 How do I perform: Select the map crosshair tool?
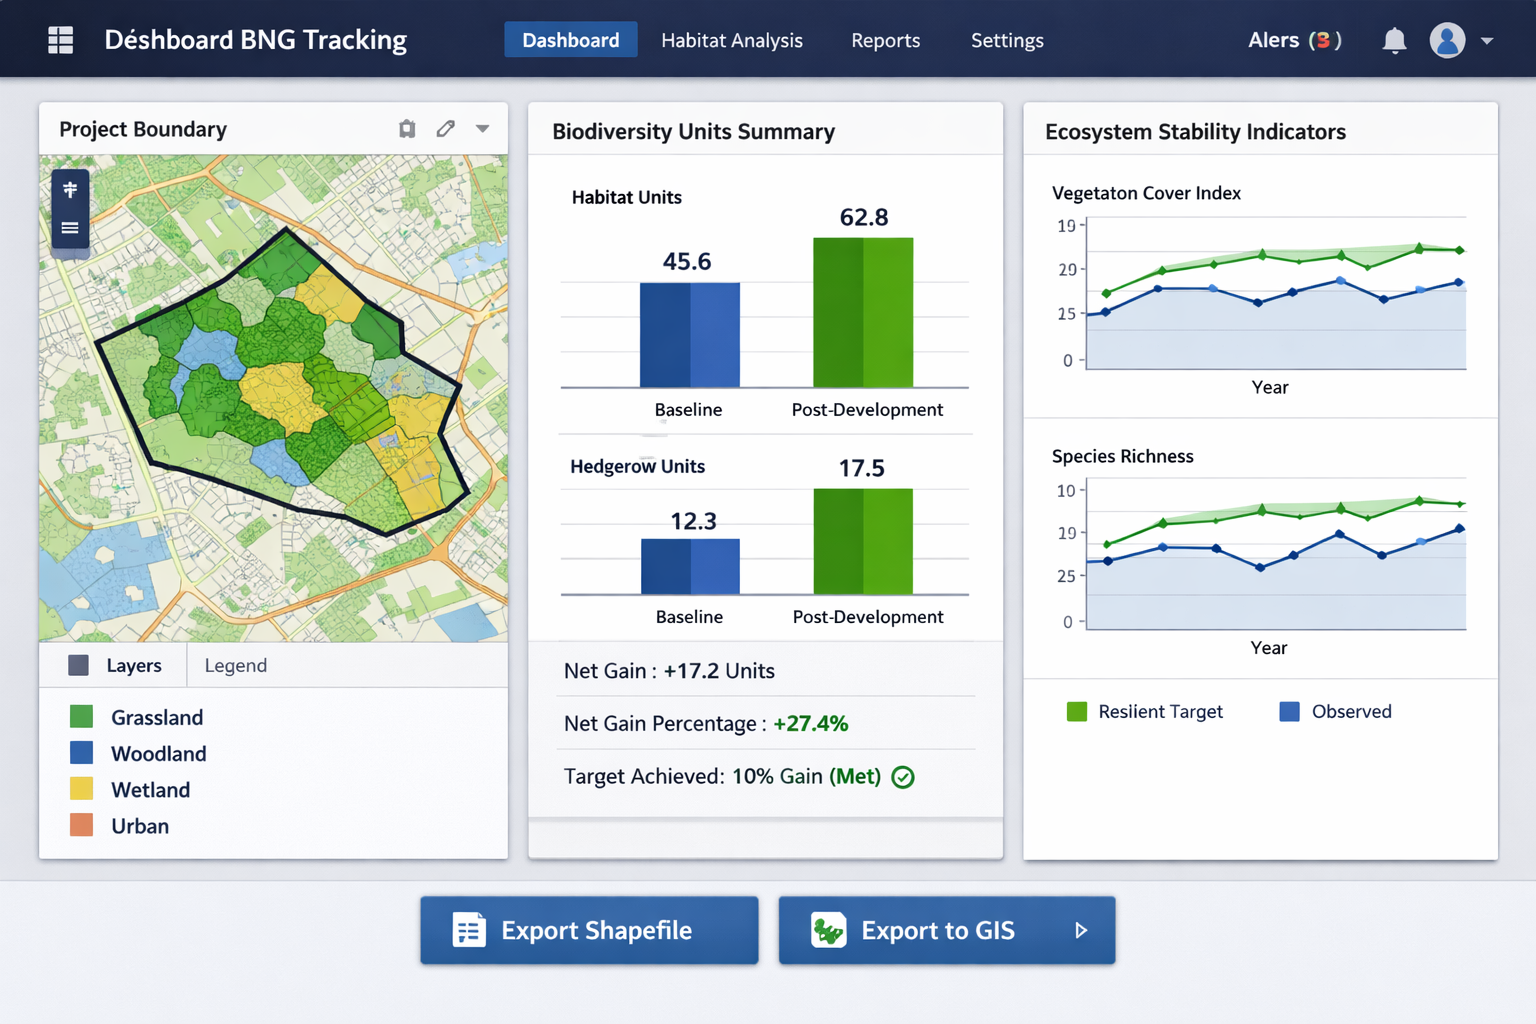(x=69, y=187)
